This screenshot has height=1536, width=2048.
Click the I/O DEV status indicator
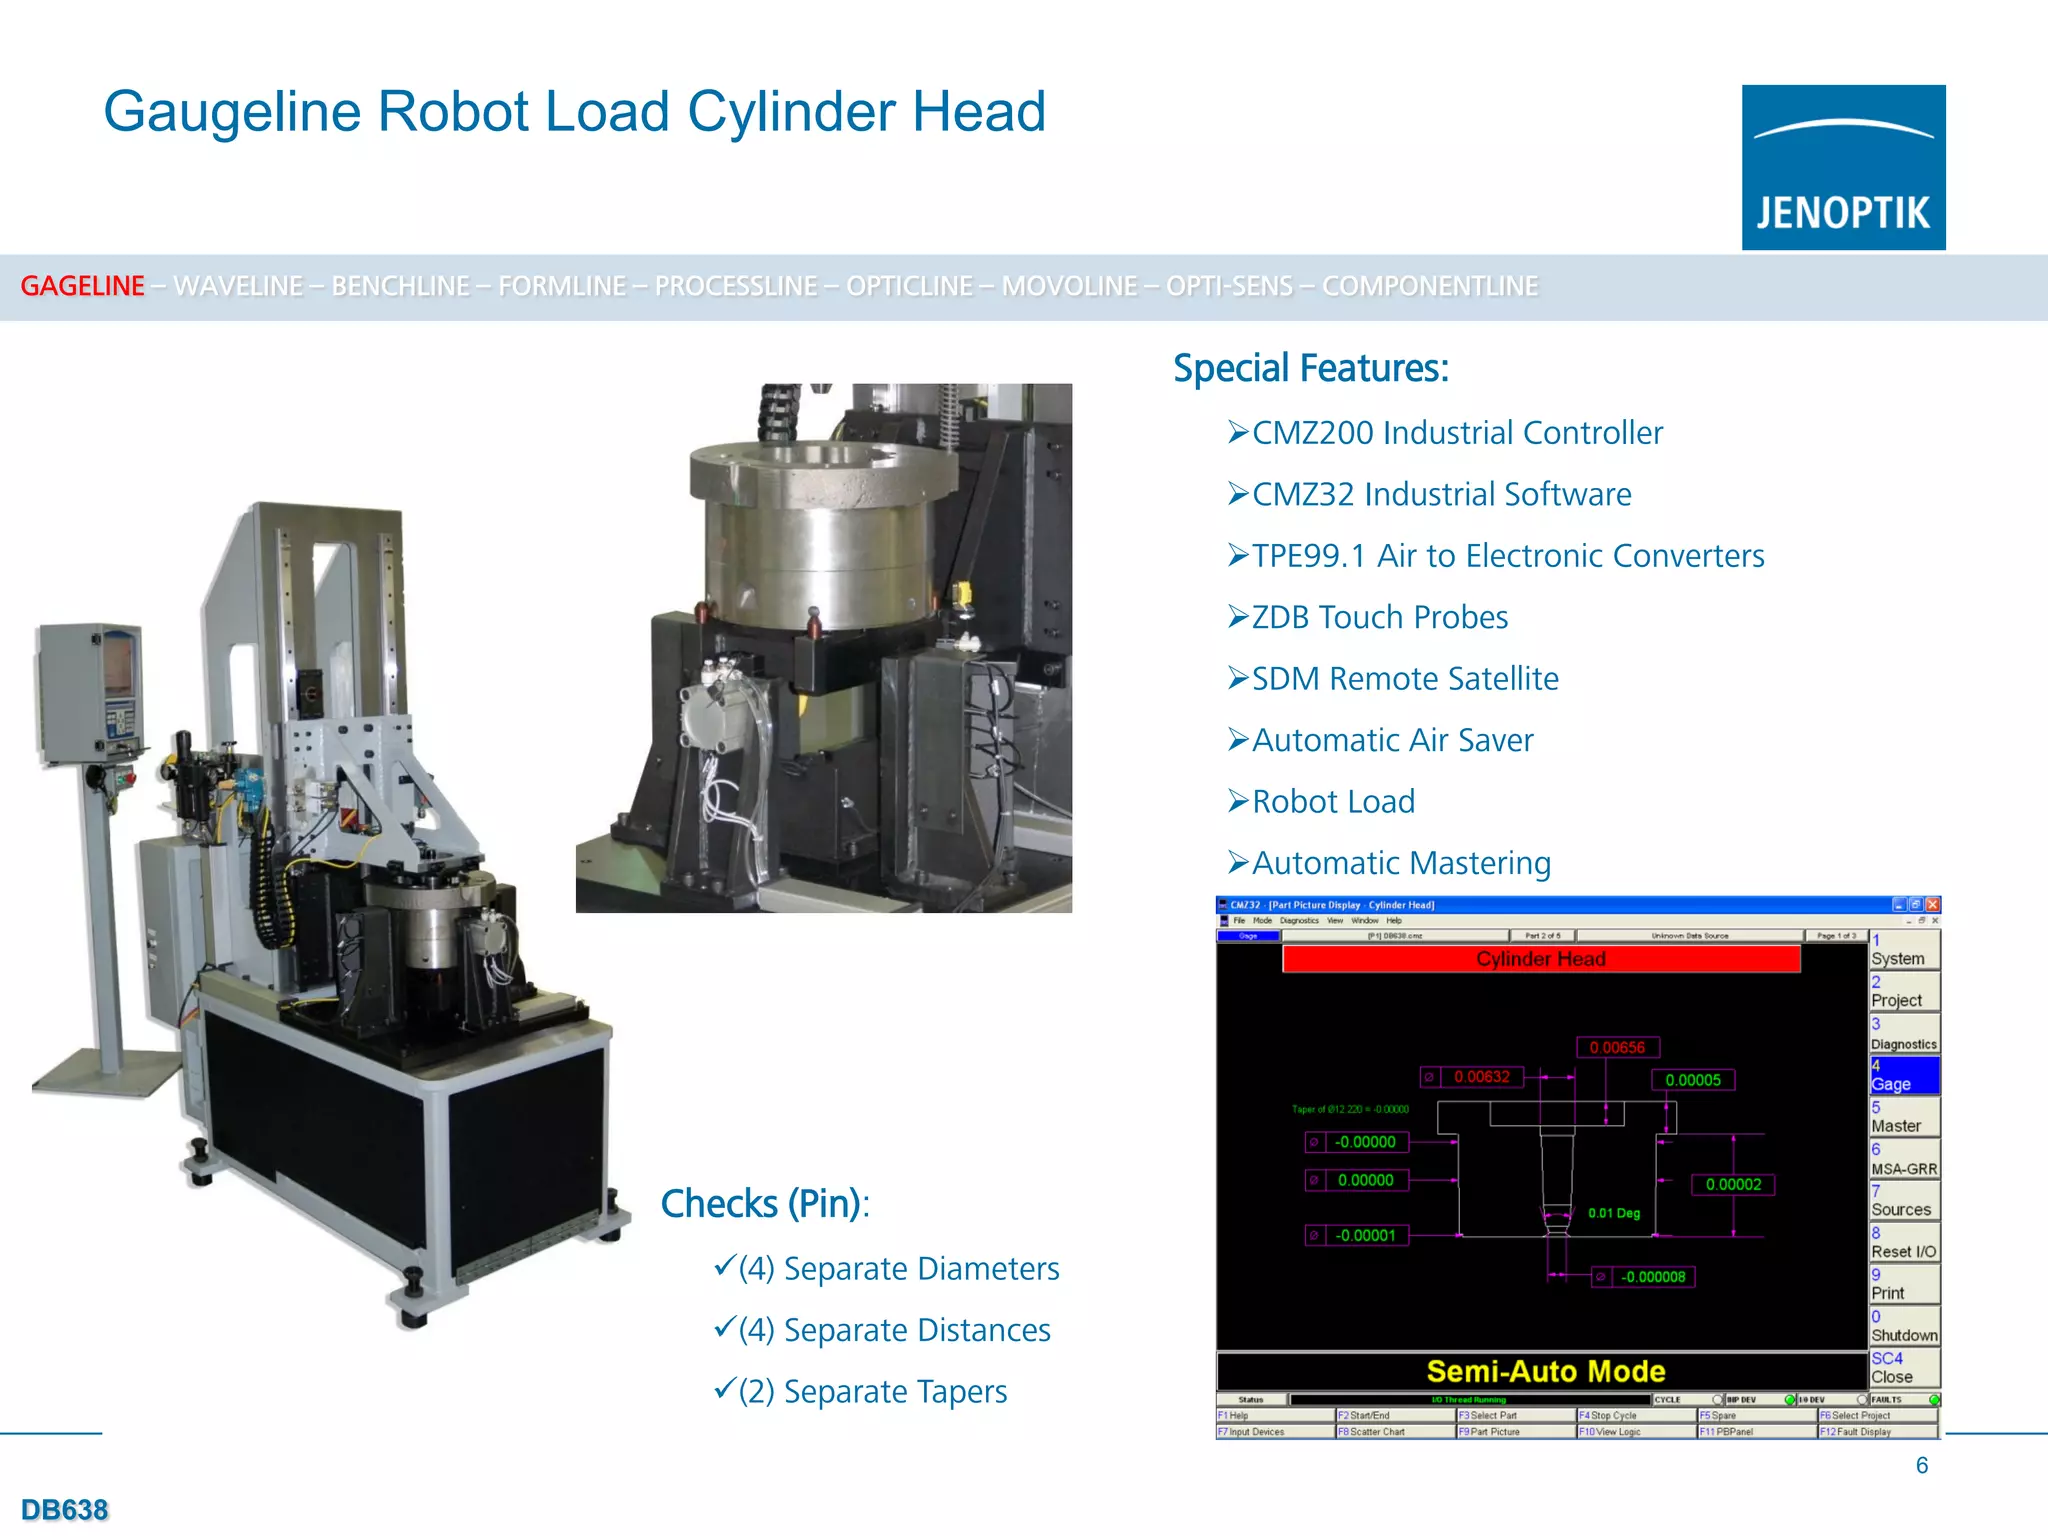click(1862, 1400)
